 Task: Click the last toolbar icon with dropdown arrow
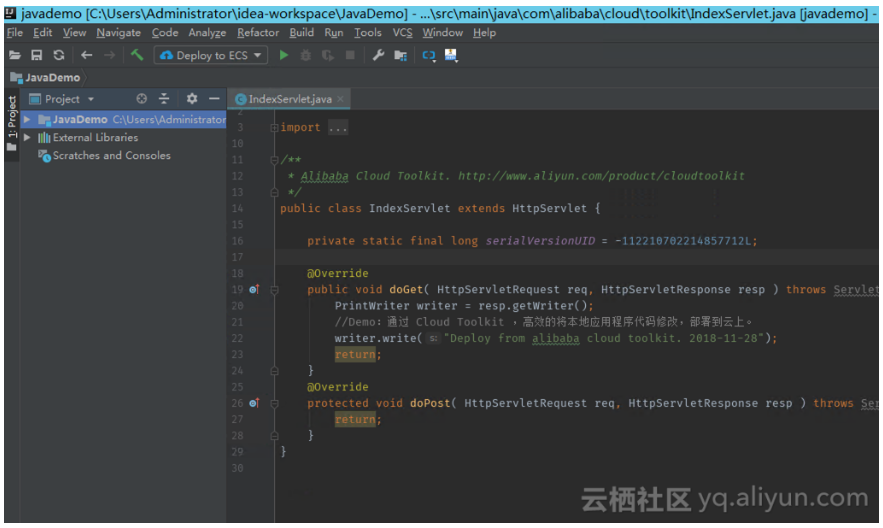[451, 55]
